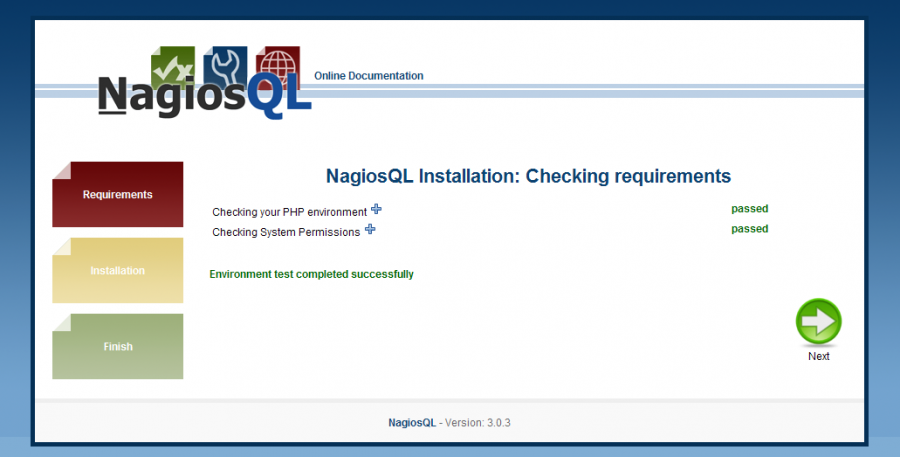The image size is (900, 457).
Task: Click the Next label under arrow
Action: pos(818,356)
